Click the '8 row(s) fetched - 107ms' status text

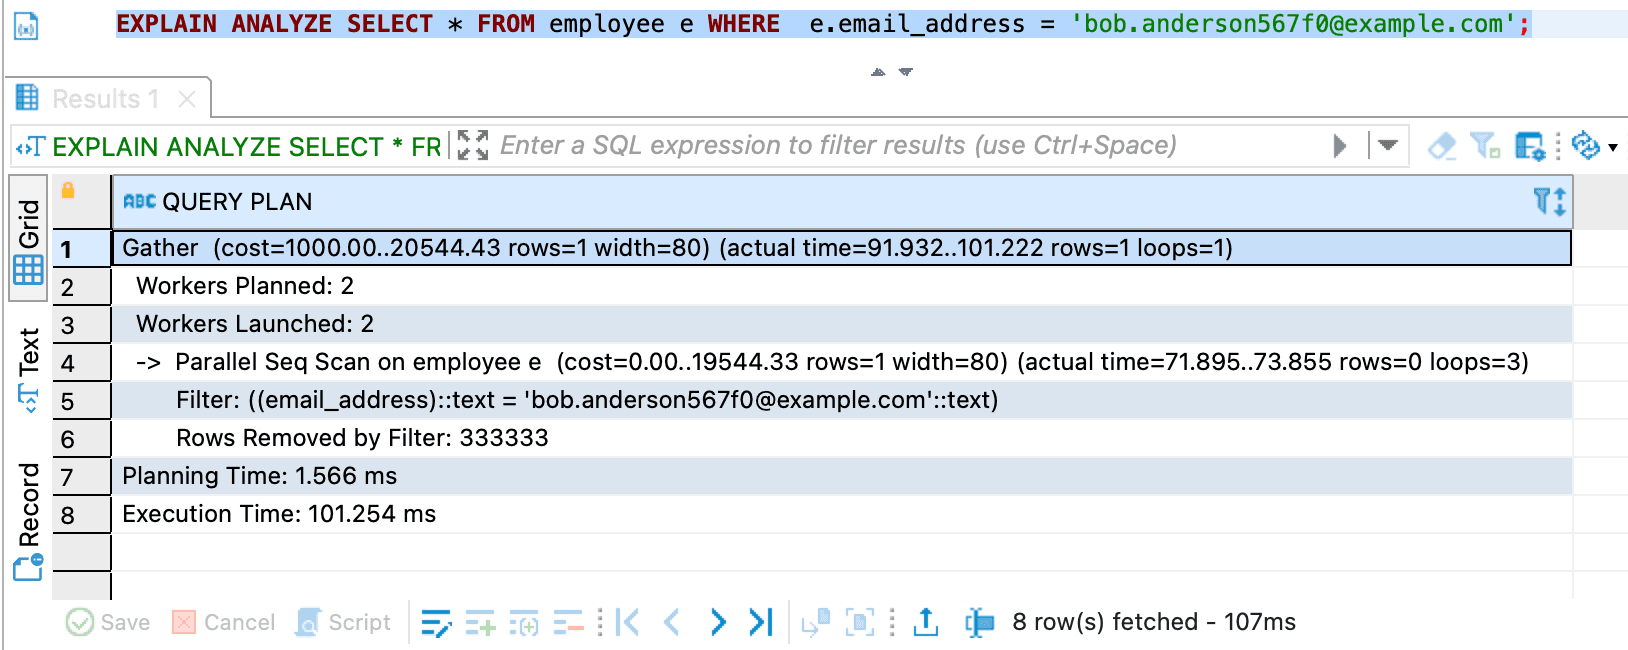pyautogui.click(x=1154, y=622)
